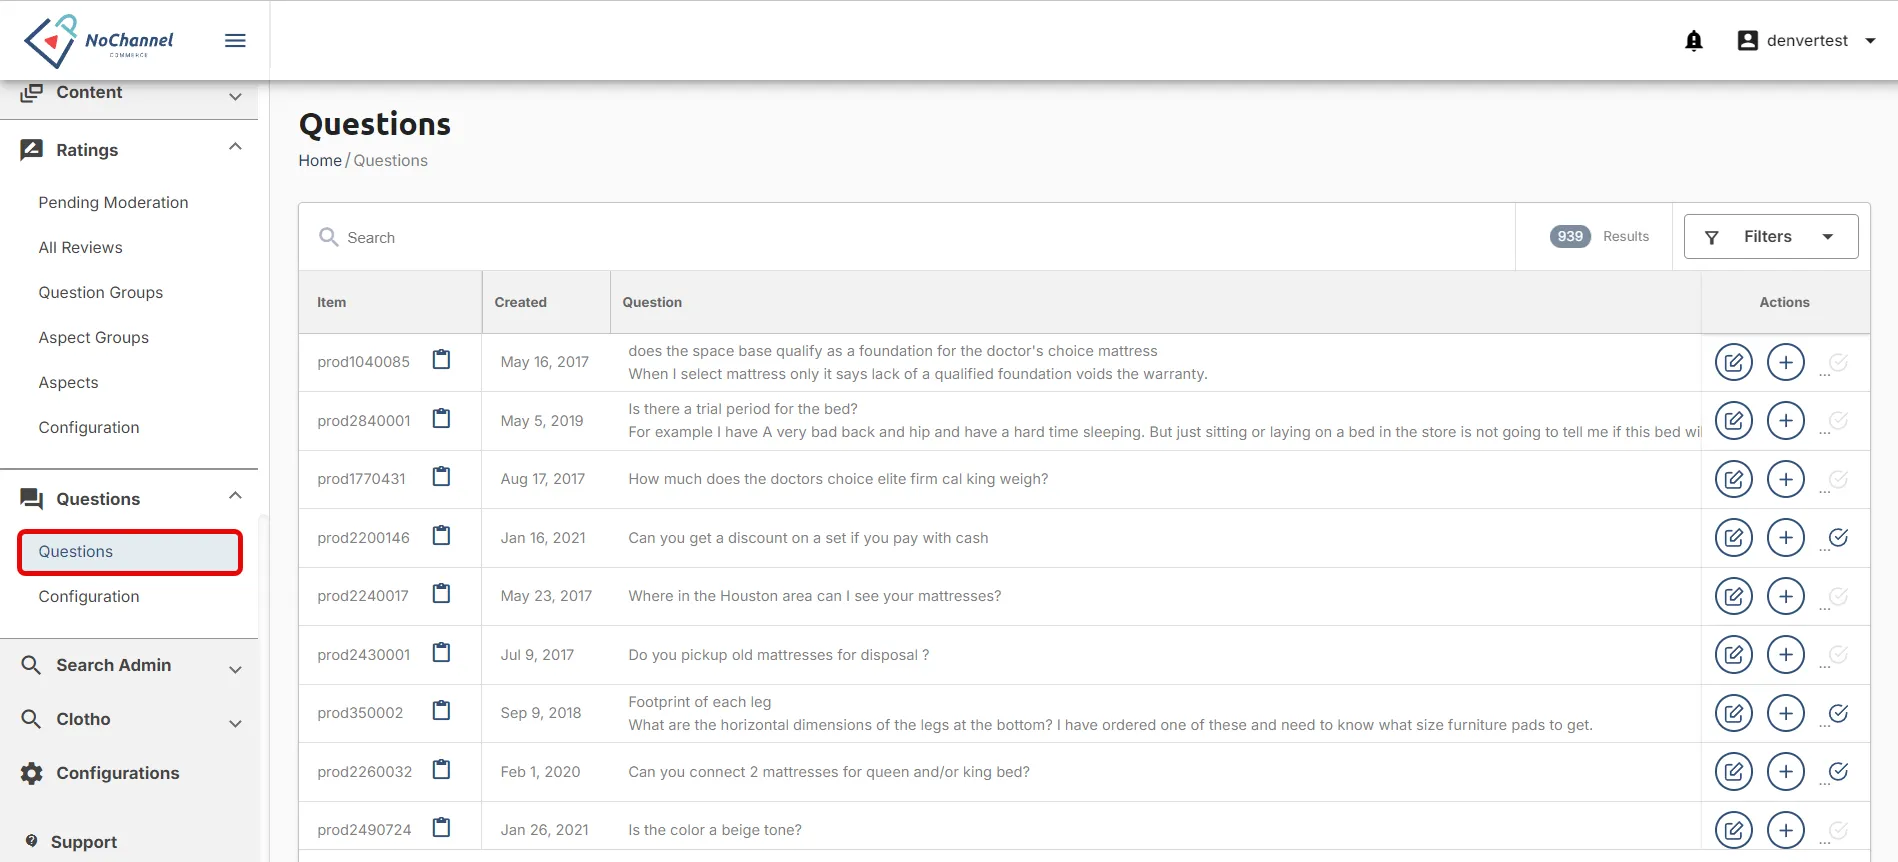Toggle approval check for connect 2 mattresses question
The width and height of the screenshot is (1898, 862).
point(1837,772)
